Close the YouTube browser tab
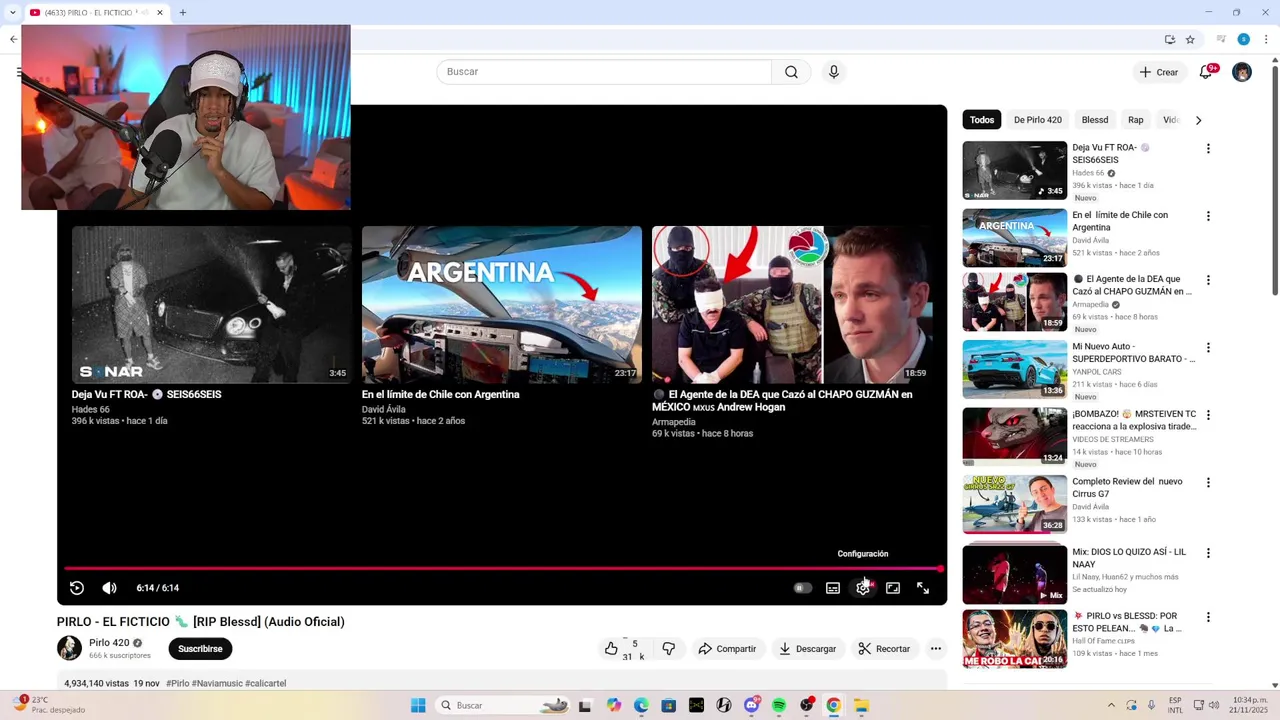 pos(160,13)
